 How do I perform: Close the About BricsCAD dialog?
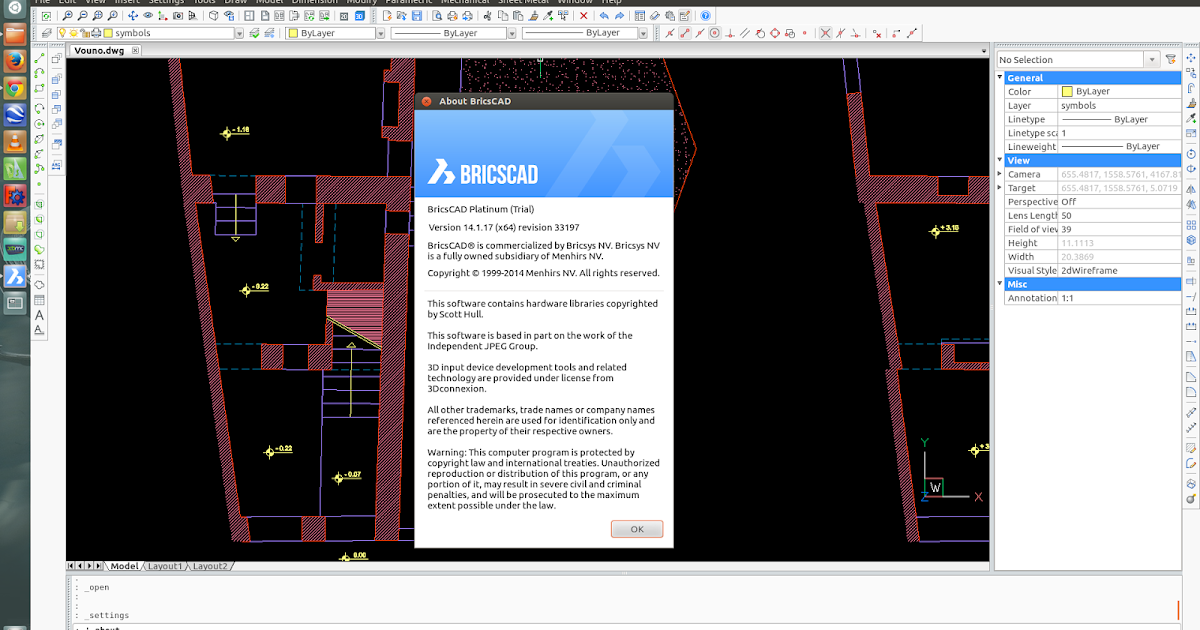[x=426, y=101]
